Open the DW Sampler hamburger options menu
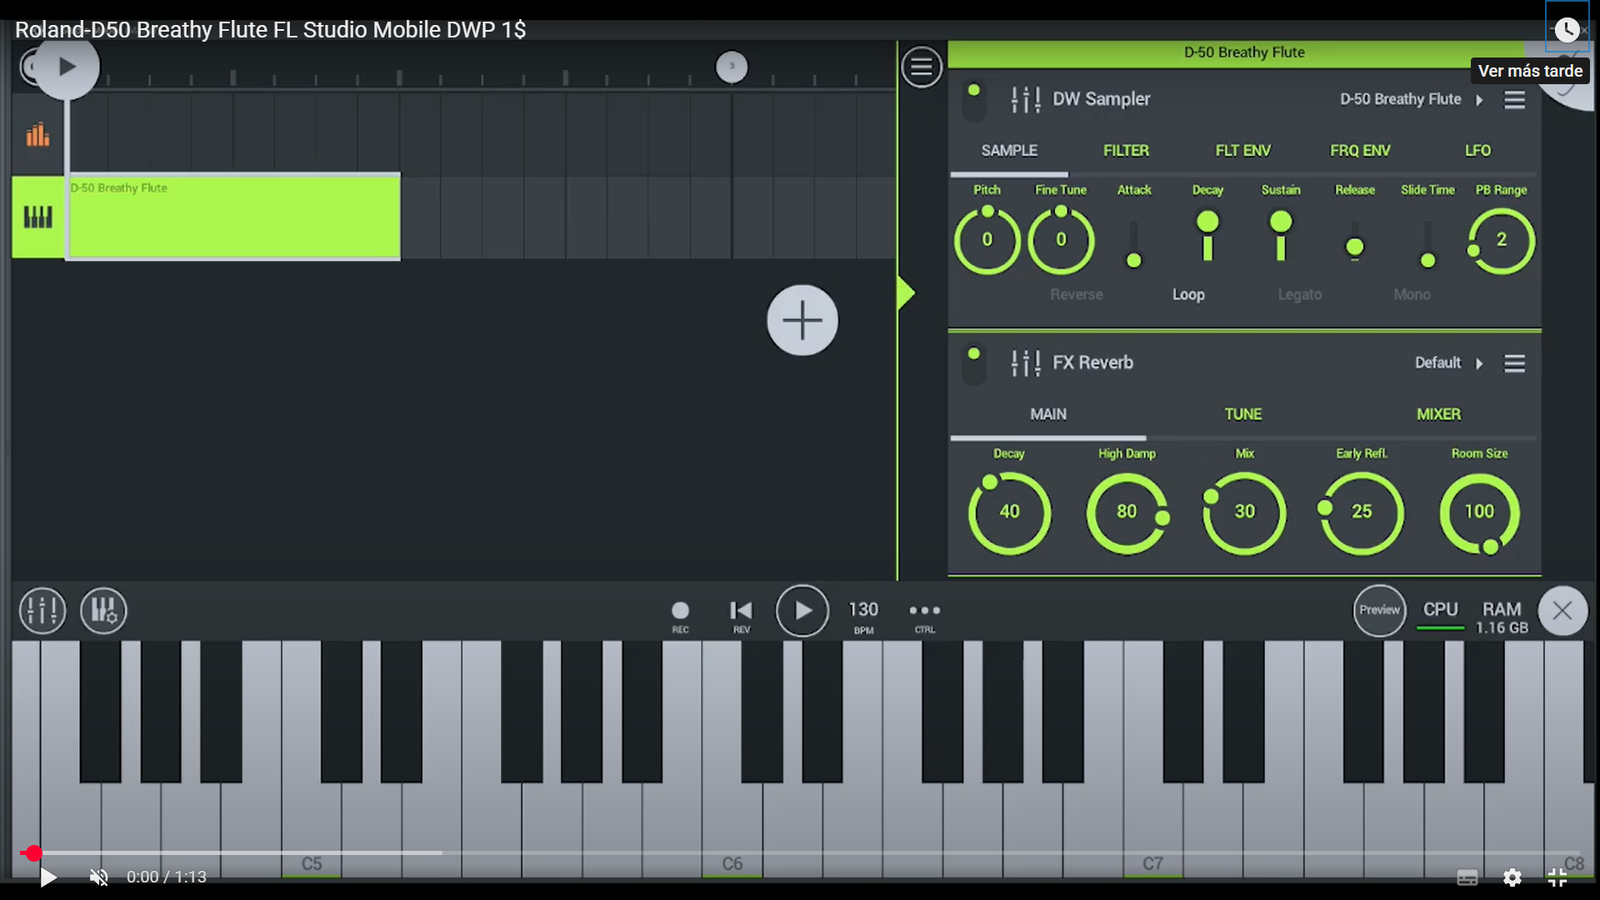1600x900 pixels. click(x=1515, y=100)
